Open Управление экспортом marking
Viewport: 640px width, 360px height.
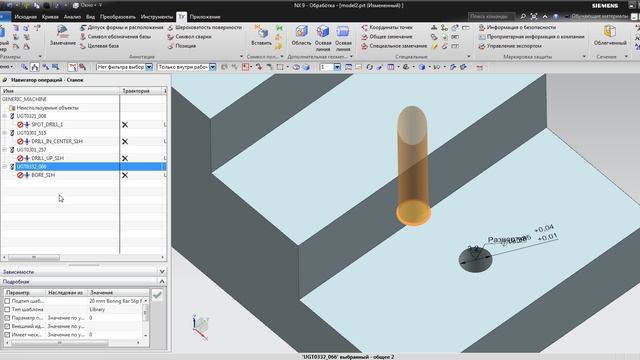tap(510, 46)
